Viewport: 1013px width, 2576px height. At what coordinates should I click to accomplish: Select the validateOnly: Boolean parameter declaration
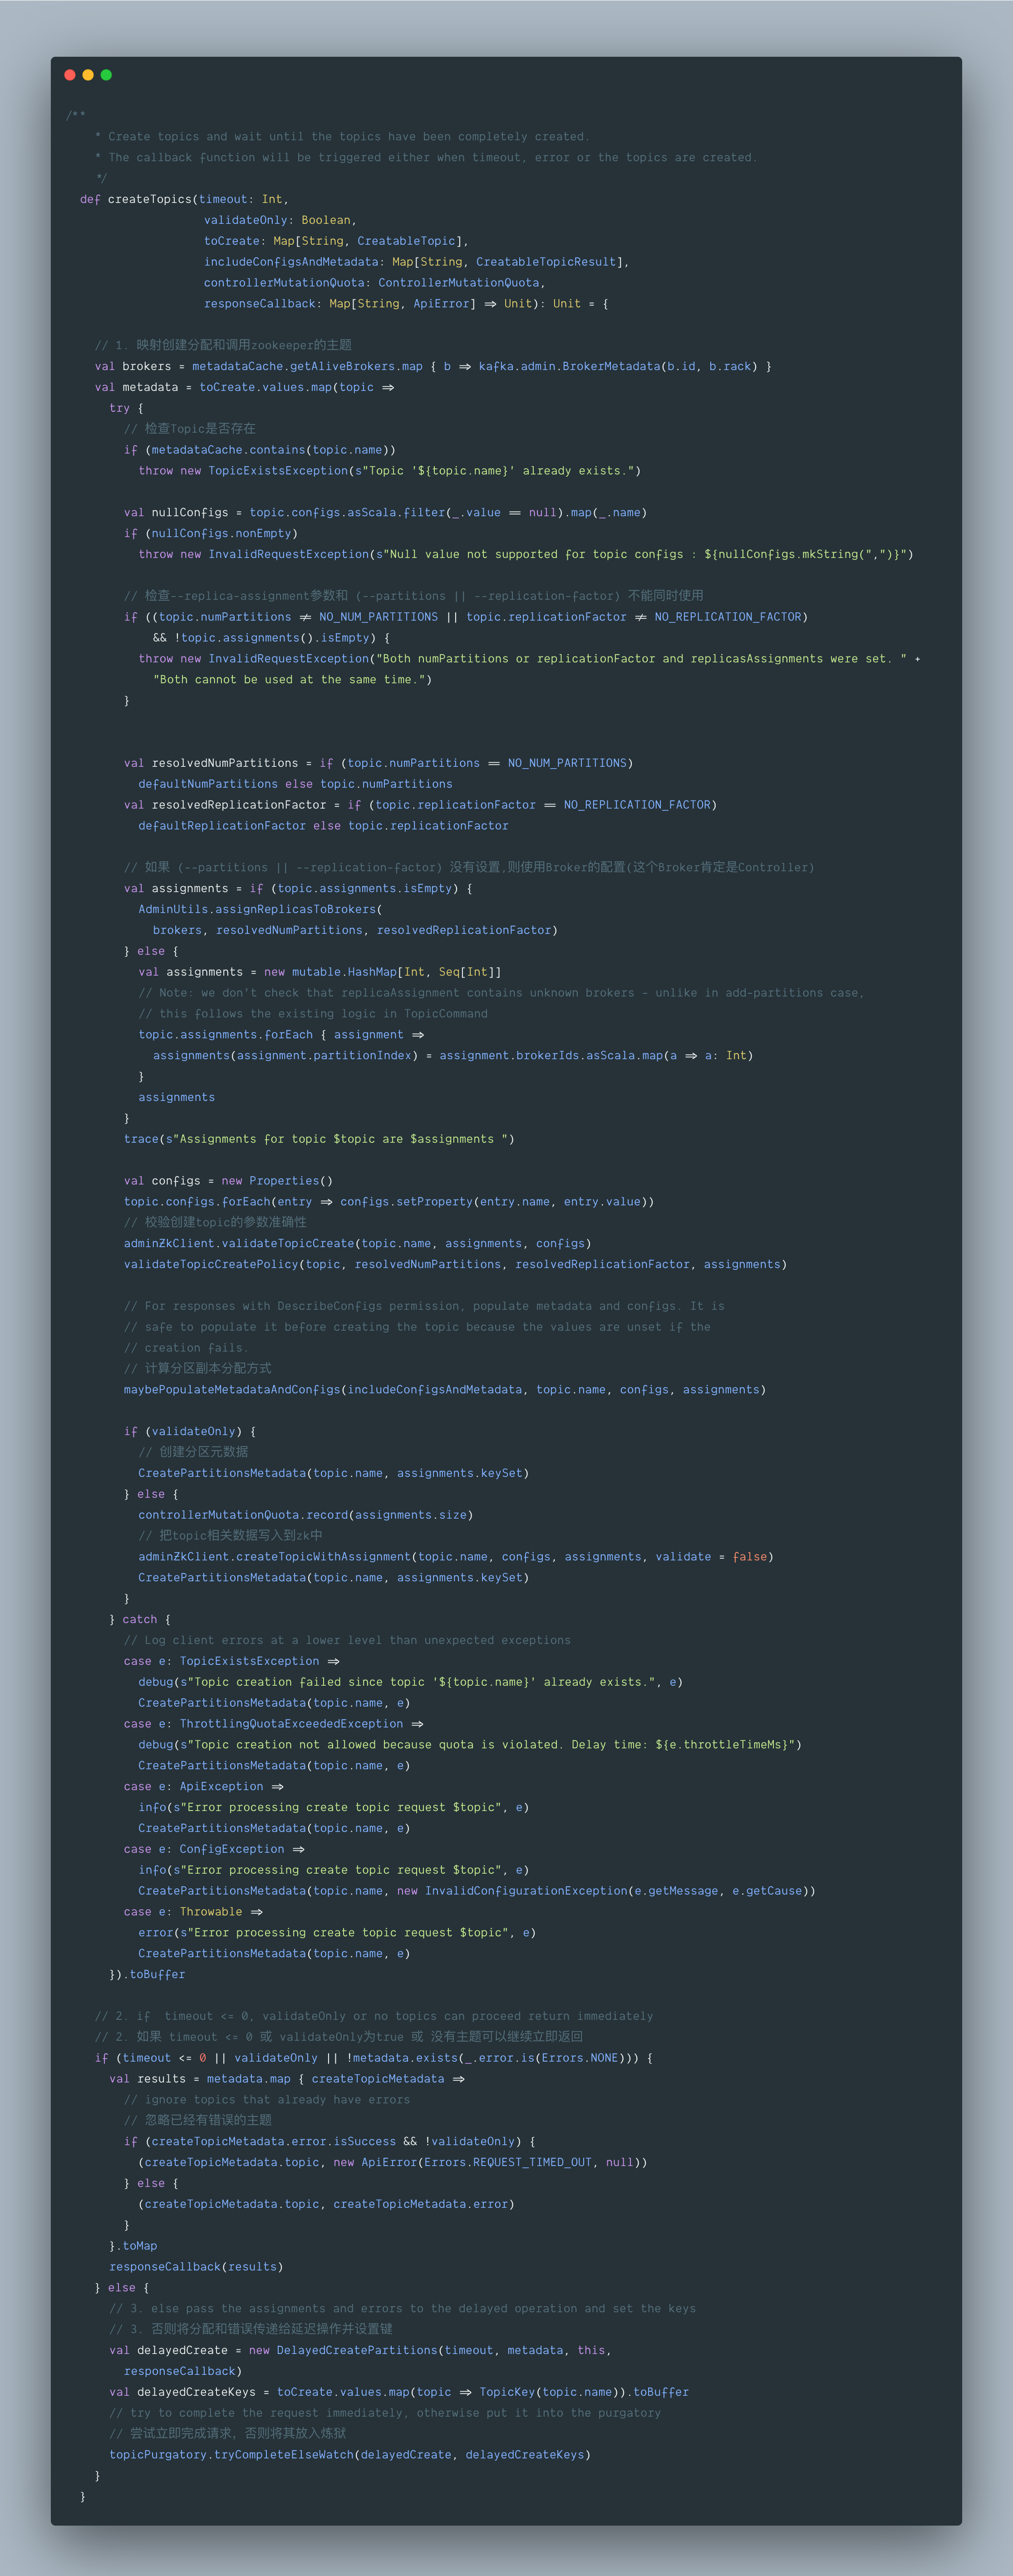(x=279, y=220)
